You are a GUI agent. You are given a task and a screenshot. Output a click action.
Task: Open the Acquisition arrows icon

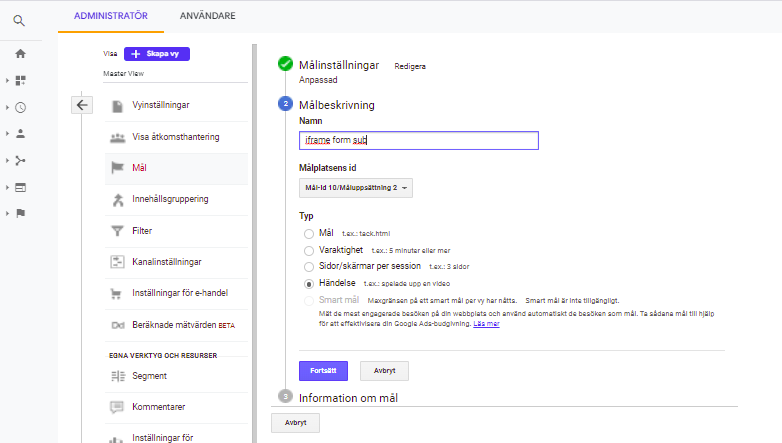(20, 160)
